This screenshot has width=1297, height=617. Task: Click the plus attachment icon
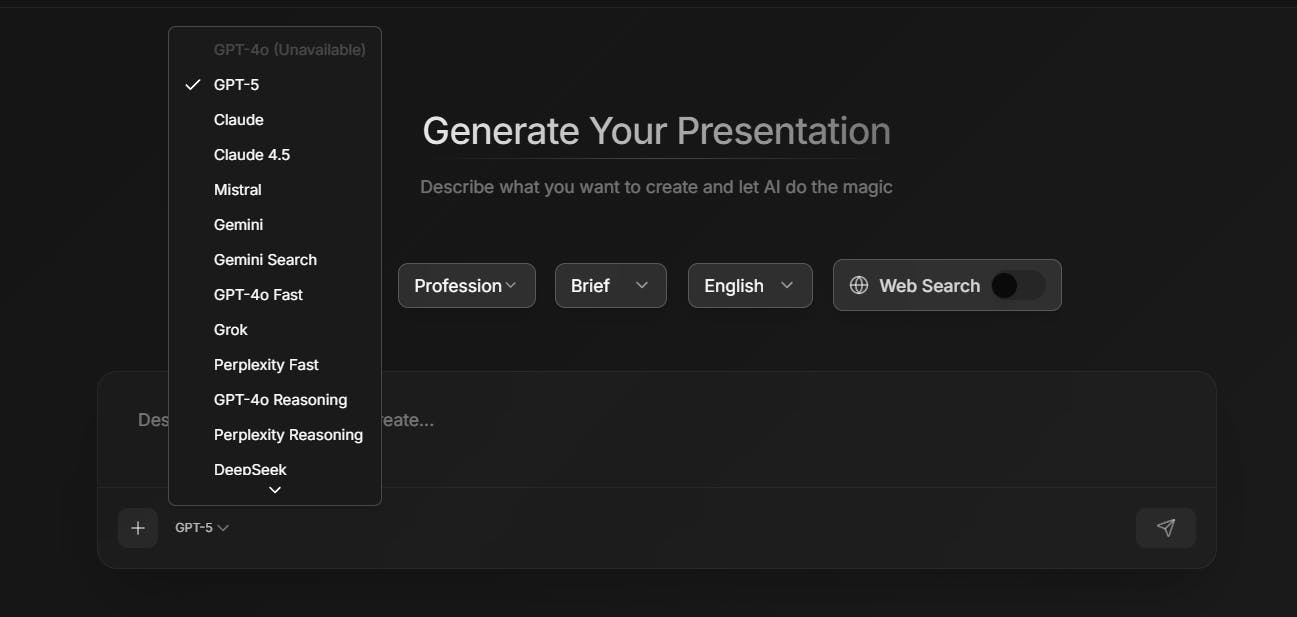pyautogui.click(x=138, y=528)
